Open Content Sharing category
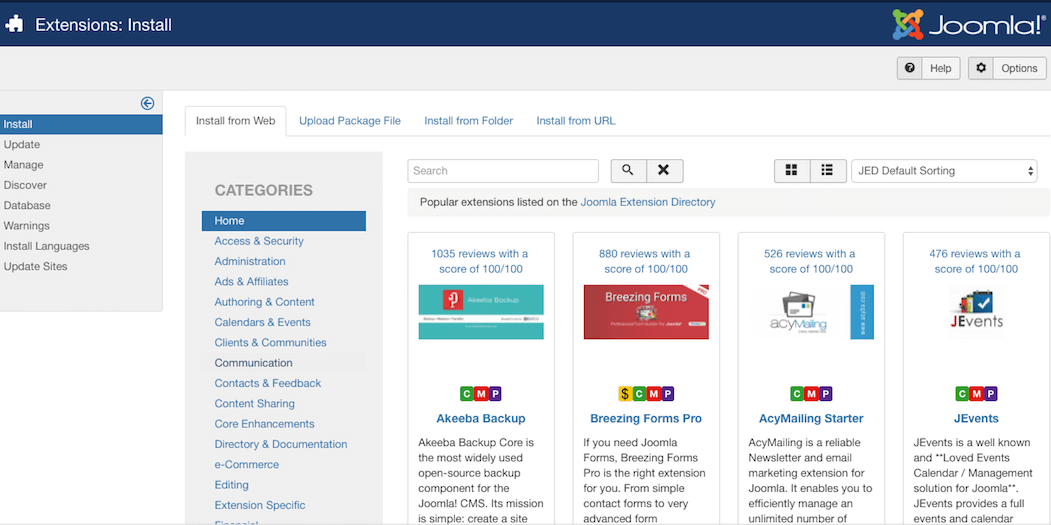The image size is (1051, 525). pyautogui.click(x=255, y=404)
